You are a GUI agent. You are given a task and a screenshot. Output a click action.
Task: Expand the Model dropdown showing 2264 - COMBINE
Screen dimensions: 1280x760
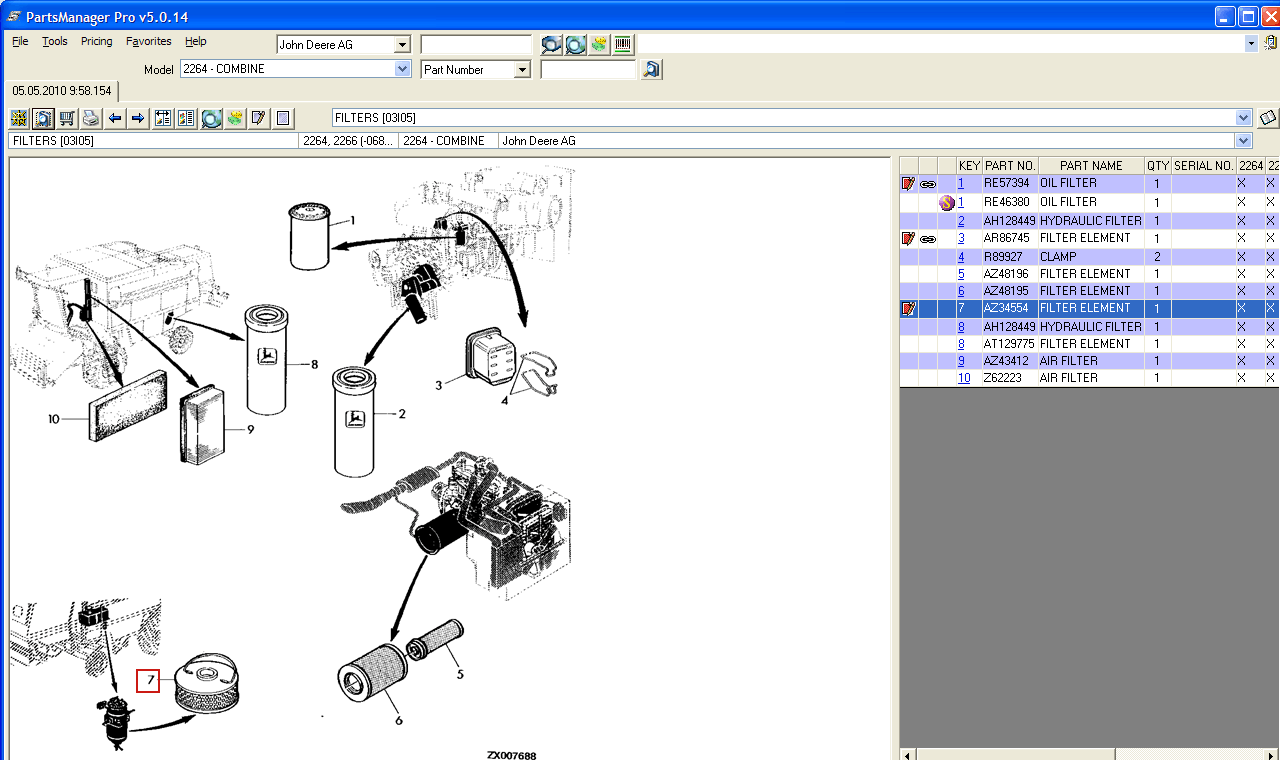(x=403, y=69)
